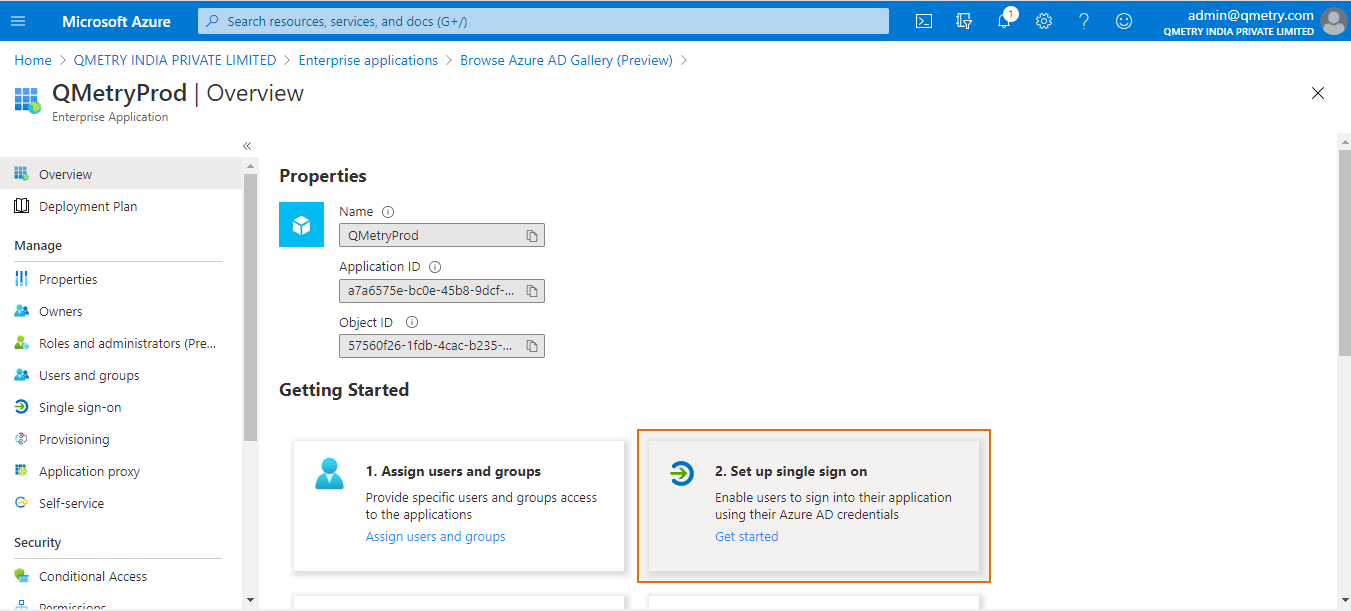This screenshot has height=611, width=1351.
Task: Open the hamburger portal menu
Action: [18, 21]
